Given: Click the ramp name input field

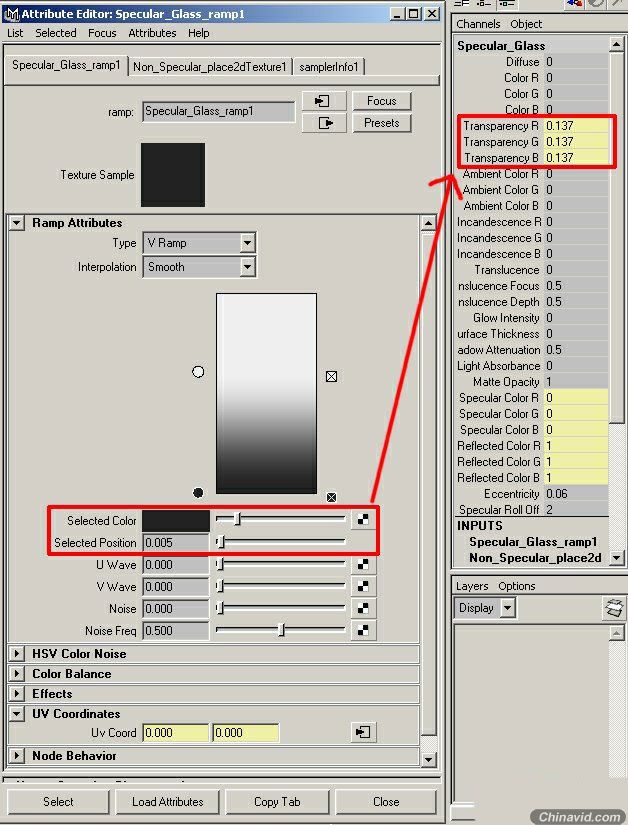Looking at the screenshot, I should [218, 112].
